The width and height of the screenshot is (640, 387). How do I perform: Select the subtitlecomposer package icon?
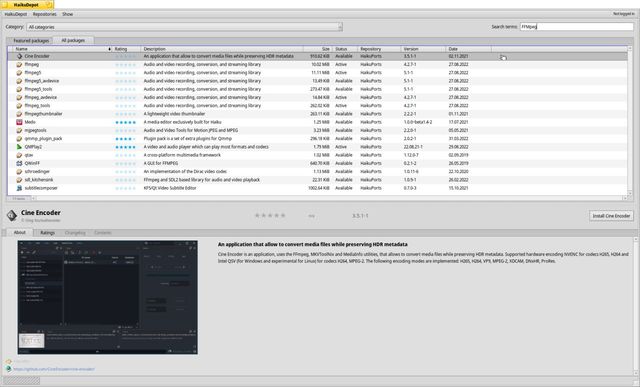19,188
